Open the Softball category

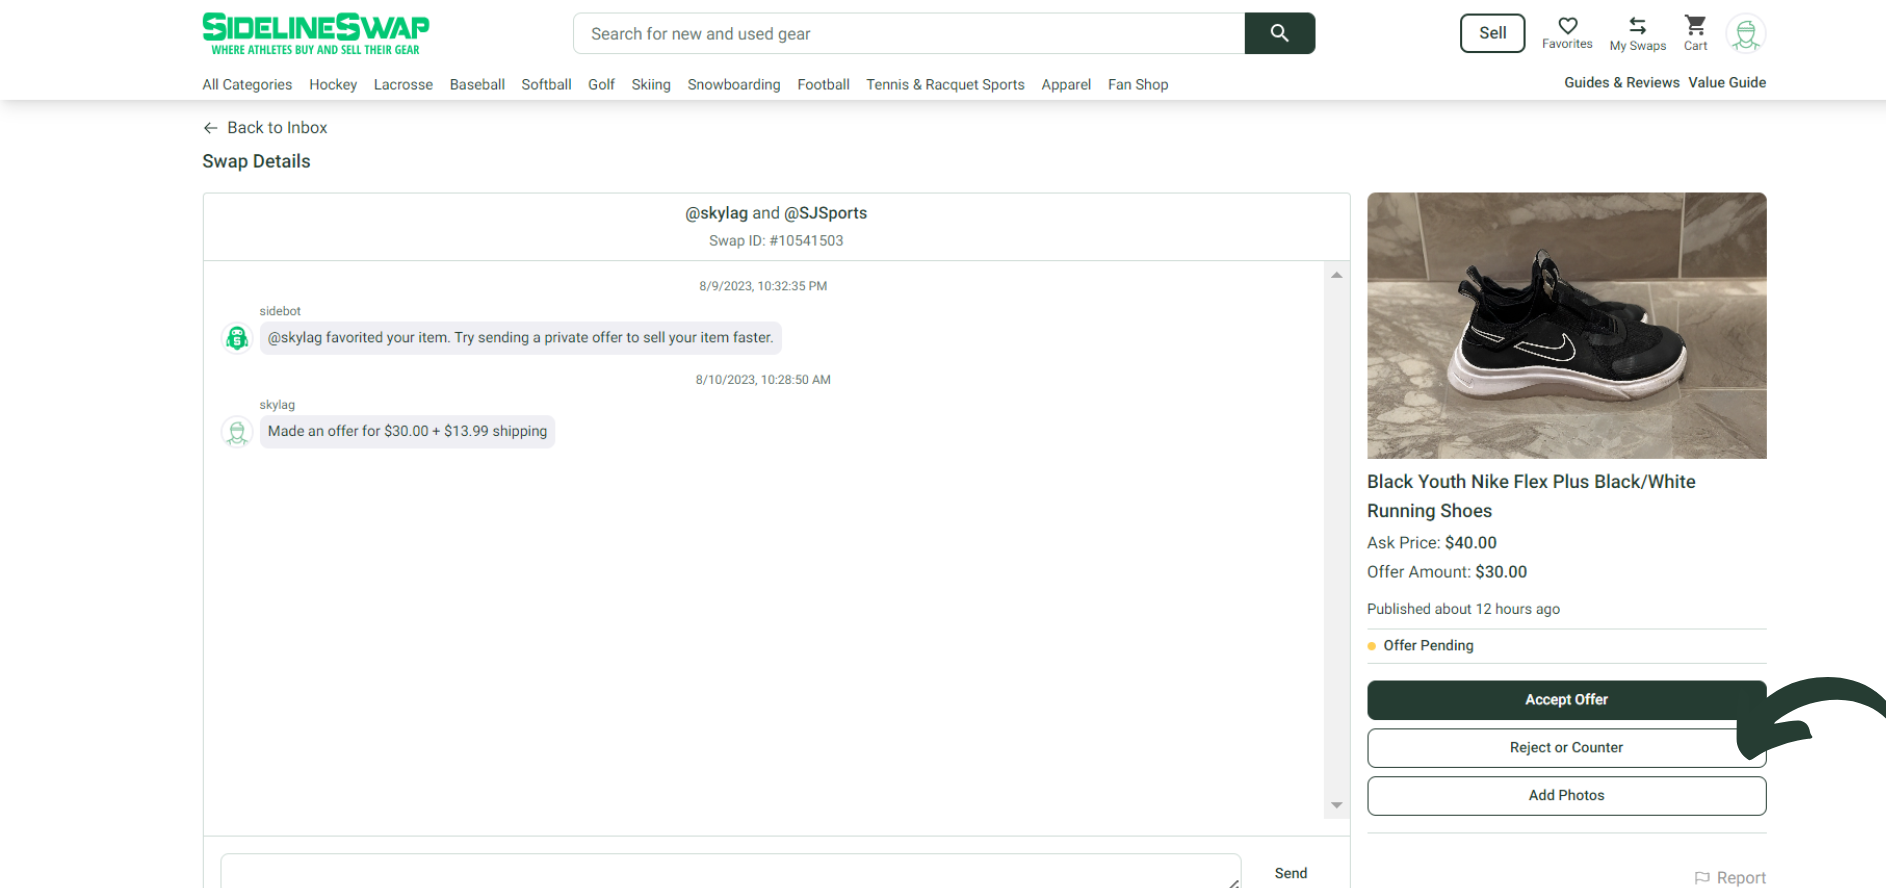coord(546,85)
